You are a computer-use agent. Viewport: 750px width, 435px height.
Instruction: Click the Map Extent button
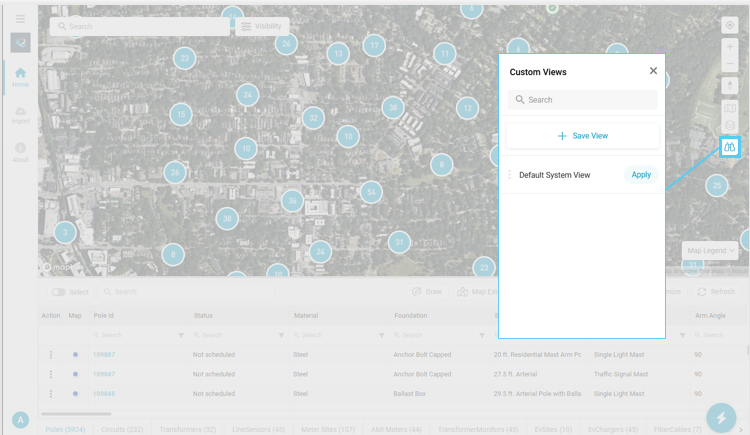pyautogui.click(x=477, y=291)
